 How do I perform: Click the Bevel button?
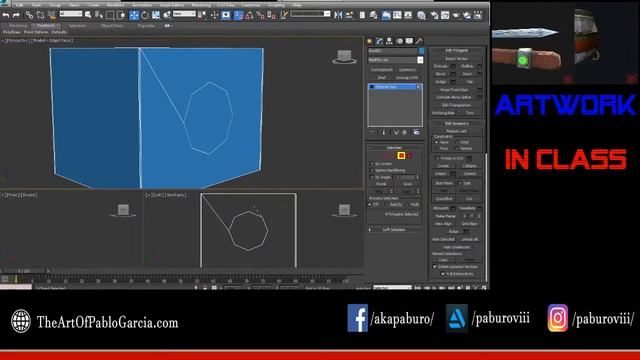click(x=441, y=74)
